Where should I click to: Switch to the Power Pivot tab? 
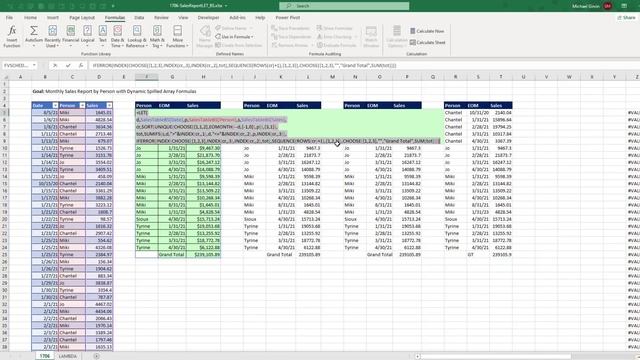coord(288,18)
